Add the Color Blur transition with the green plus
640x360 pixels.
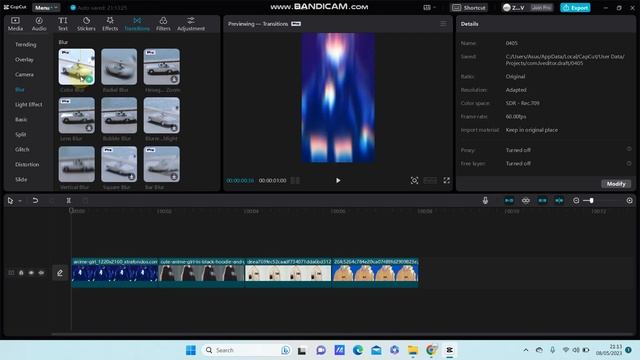(x=89, y=79)
